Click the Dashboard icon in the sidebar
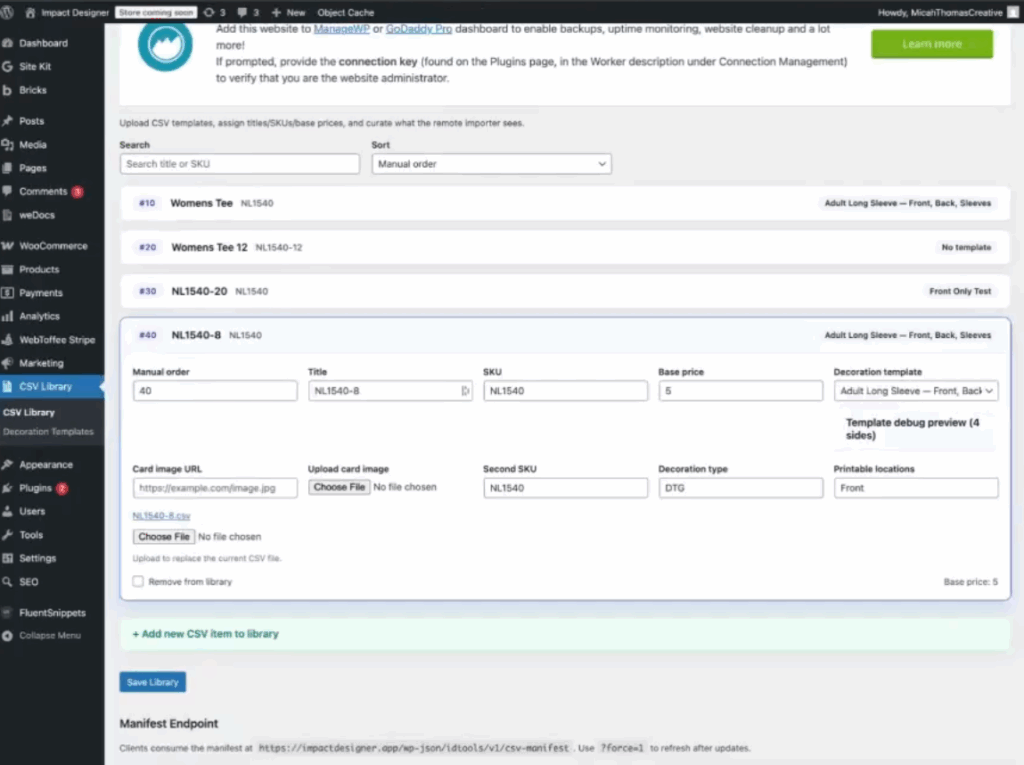This screenshot has height=765, width=1024. pyautogui.click(x=8, y=43)
